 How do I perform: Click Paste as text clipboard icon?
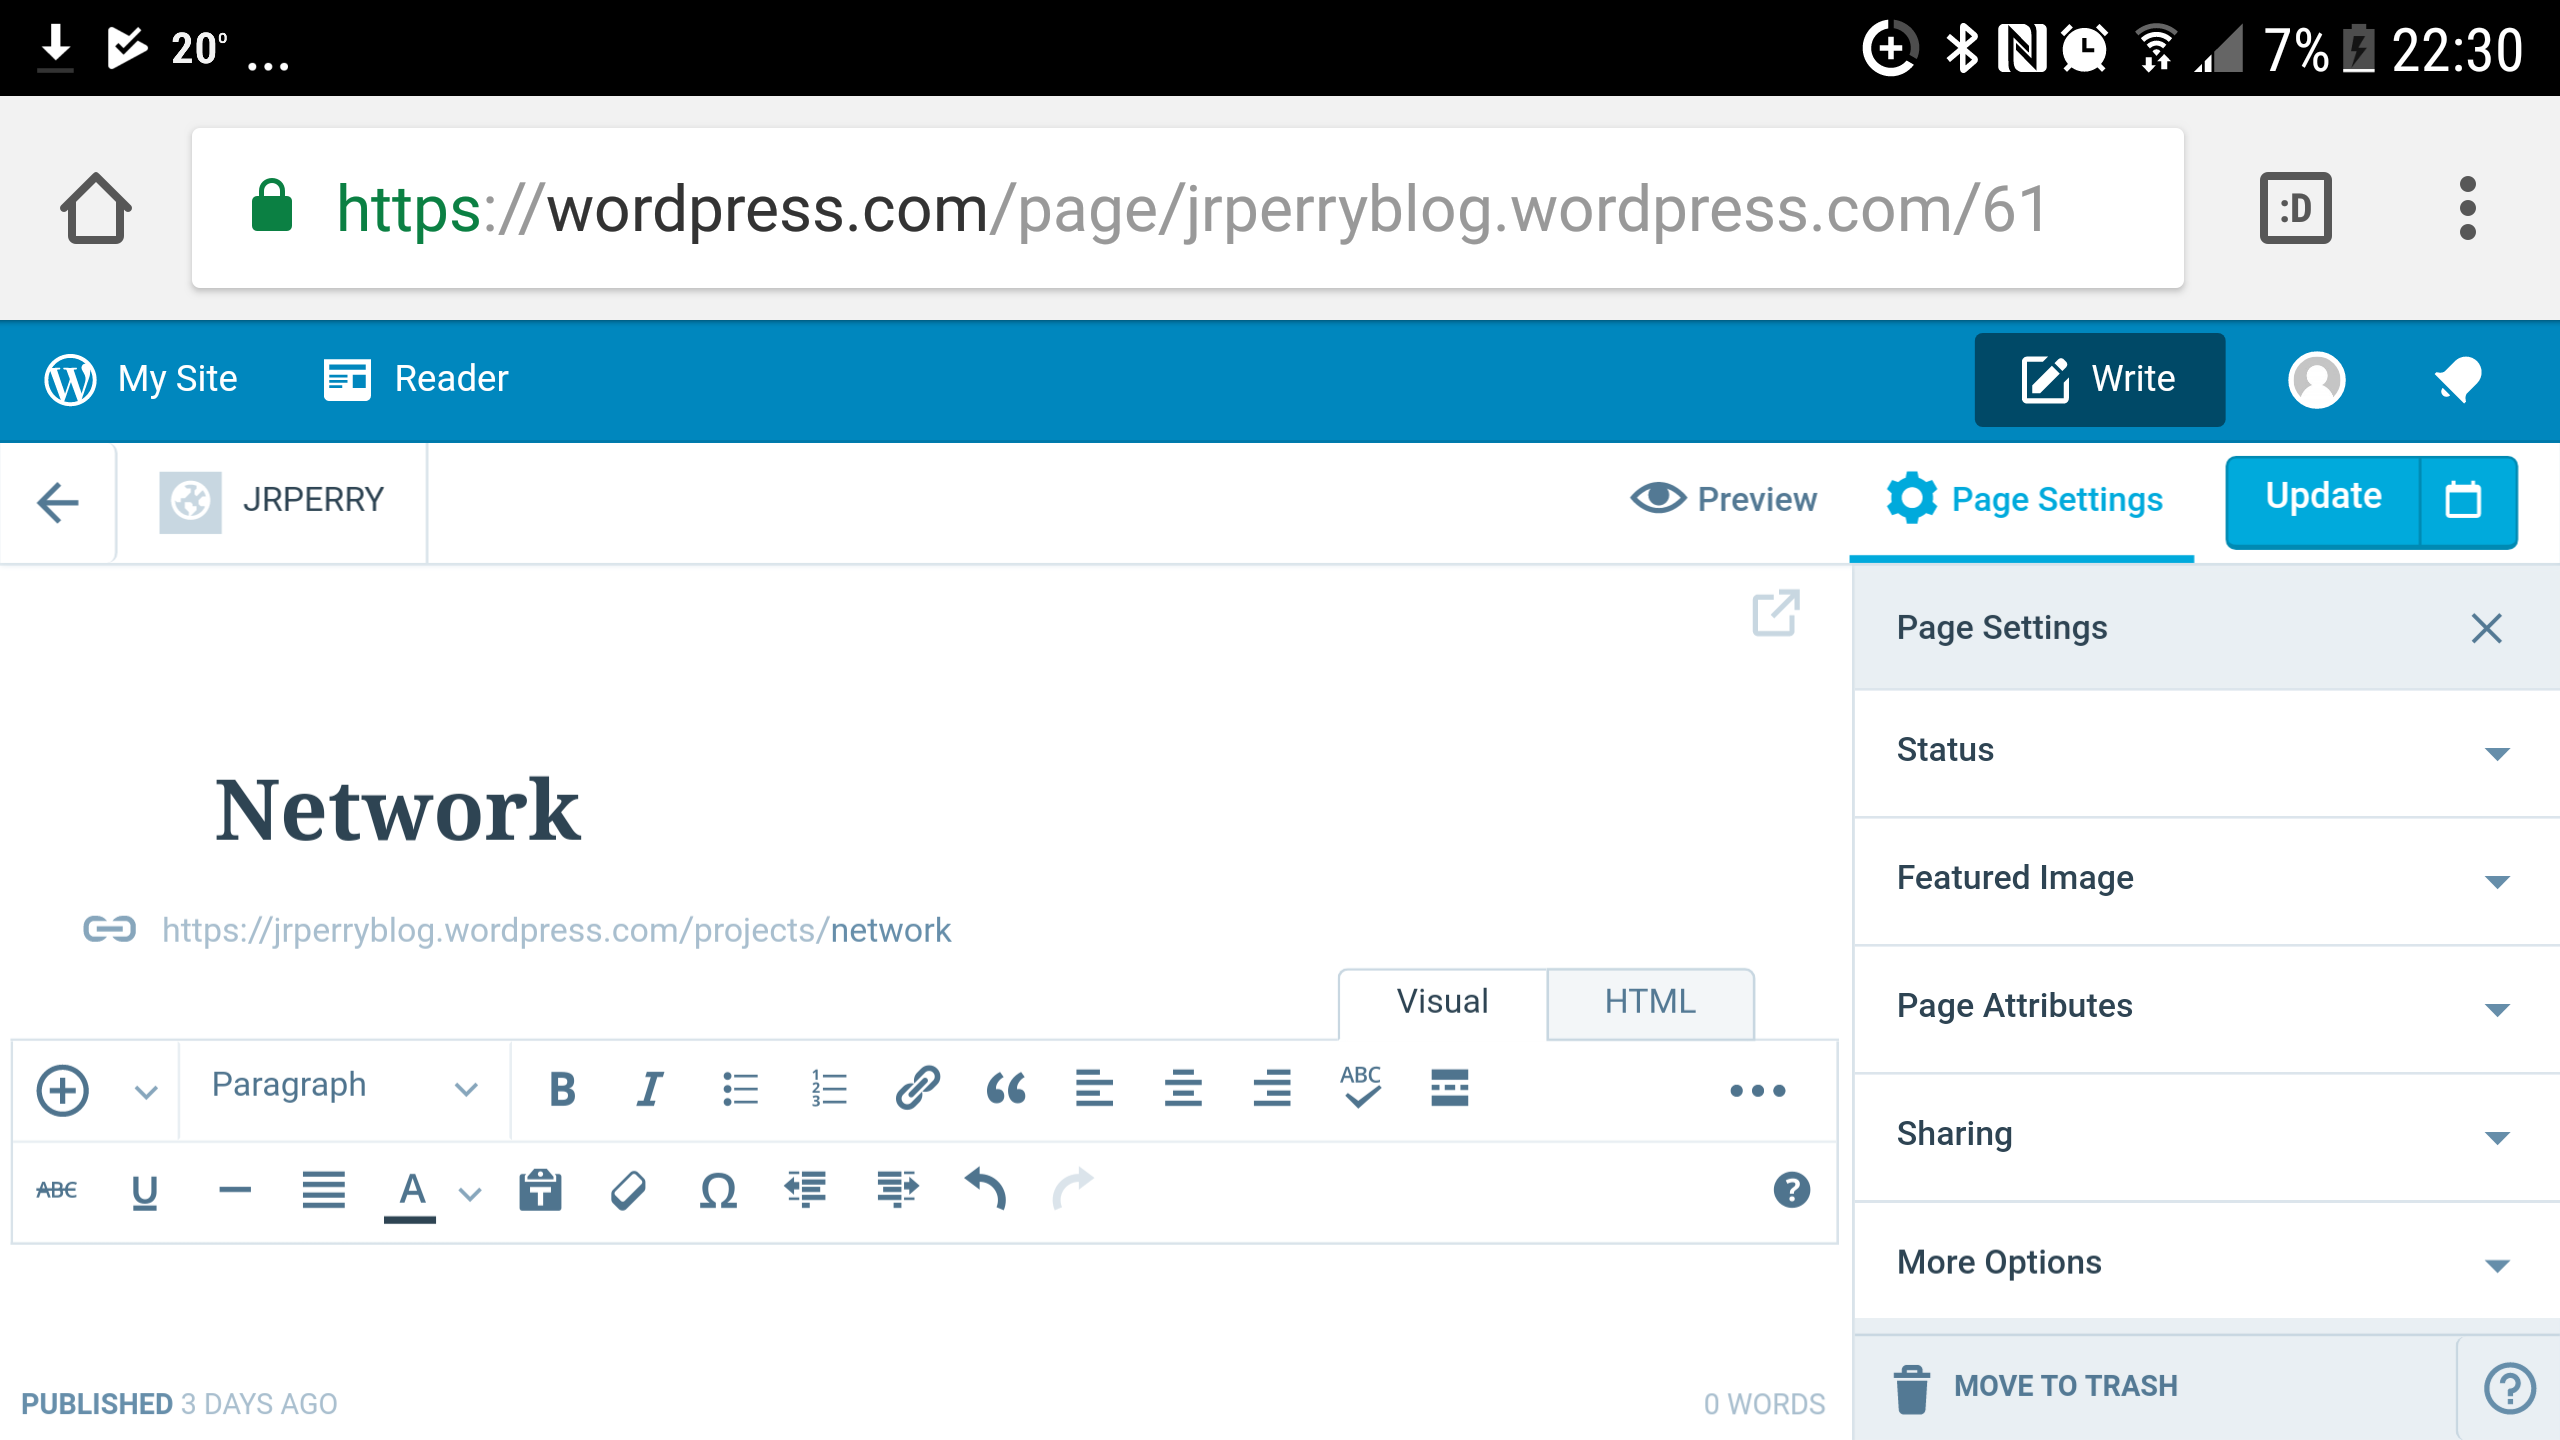(540, 1190)
